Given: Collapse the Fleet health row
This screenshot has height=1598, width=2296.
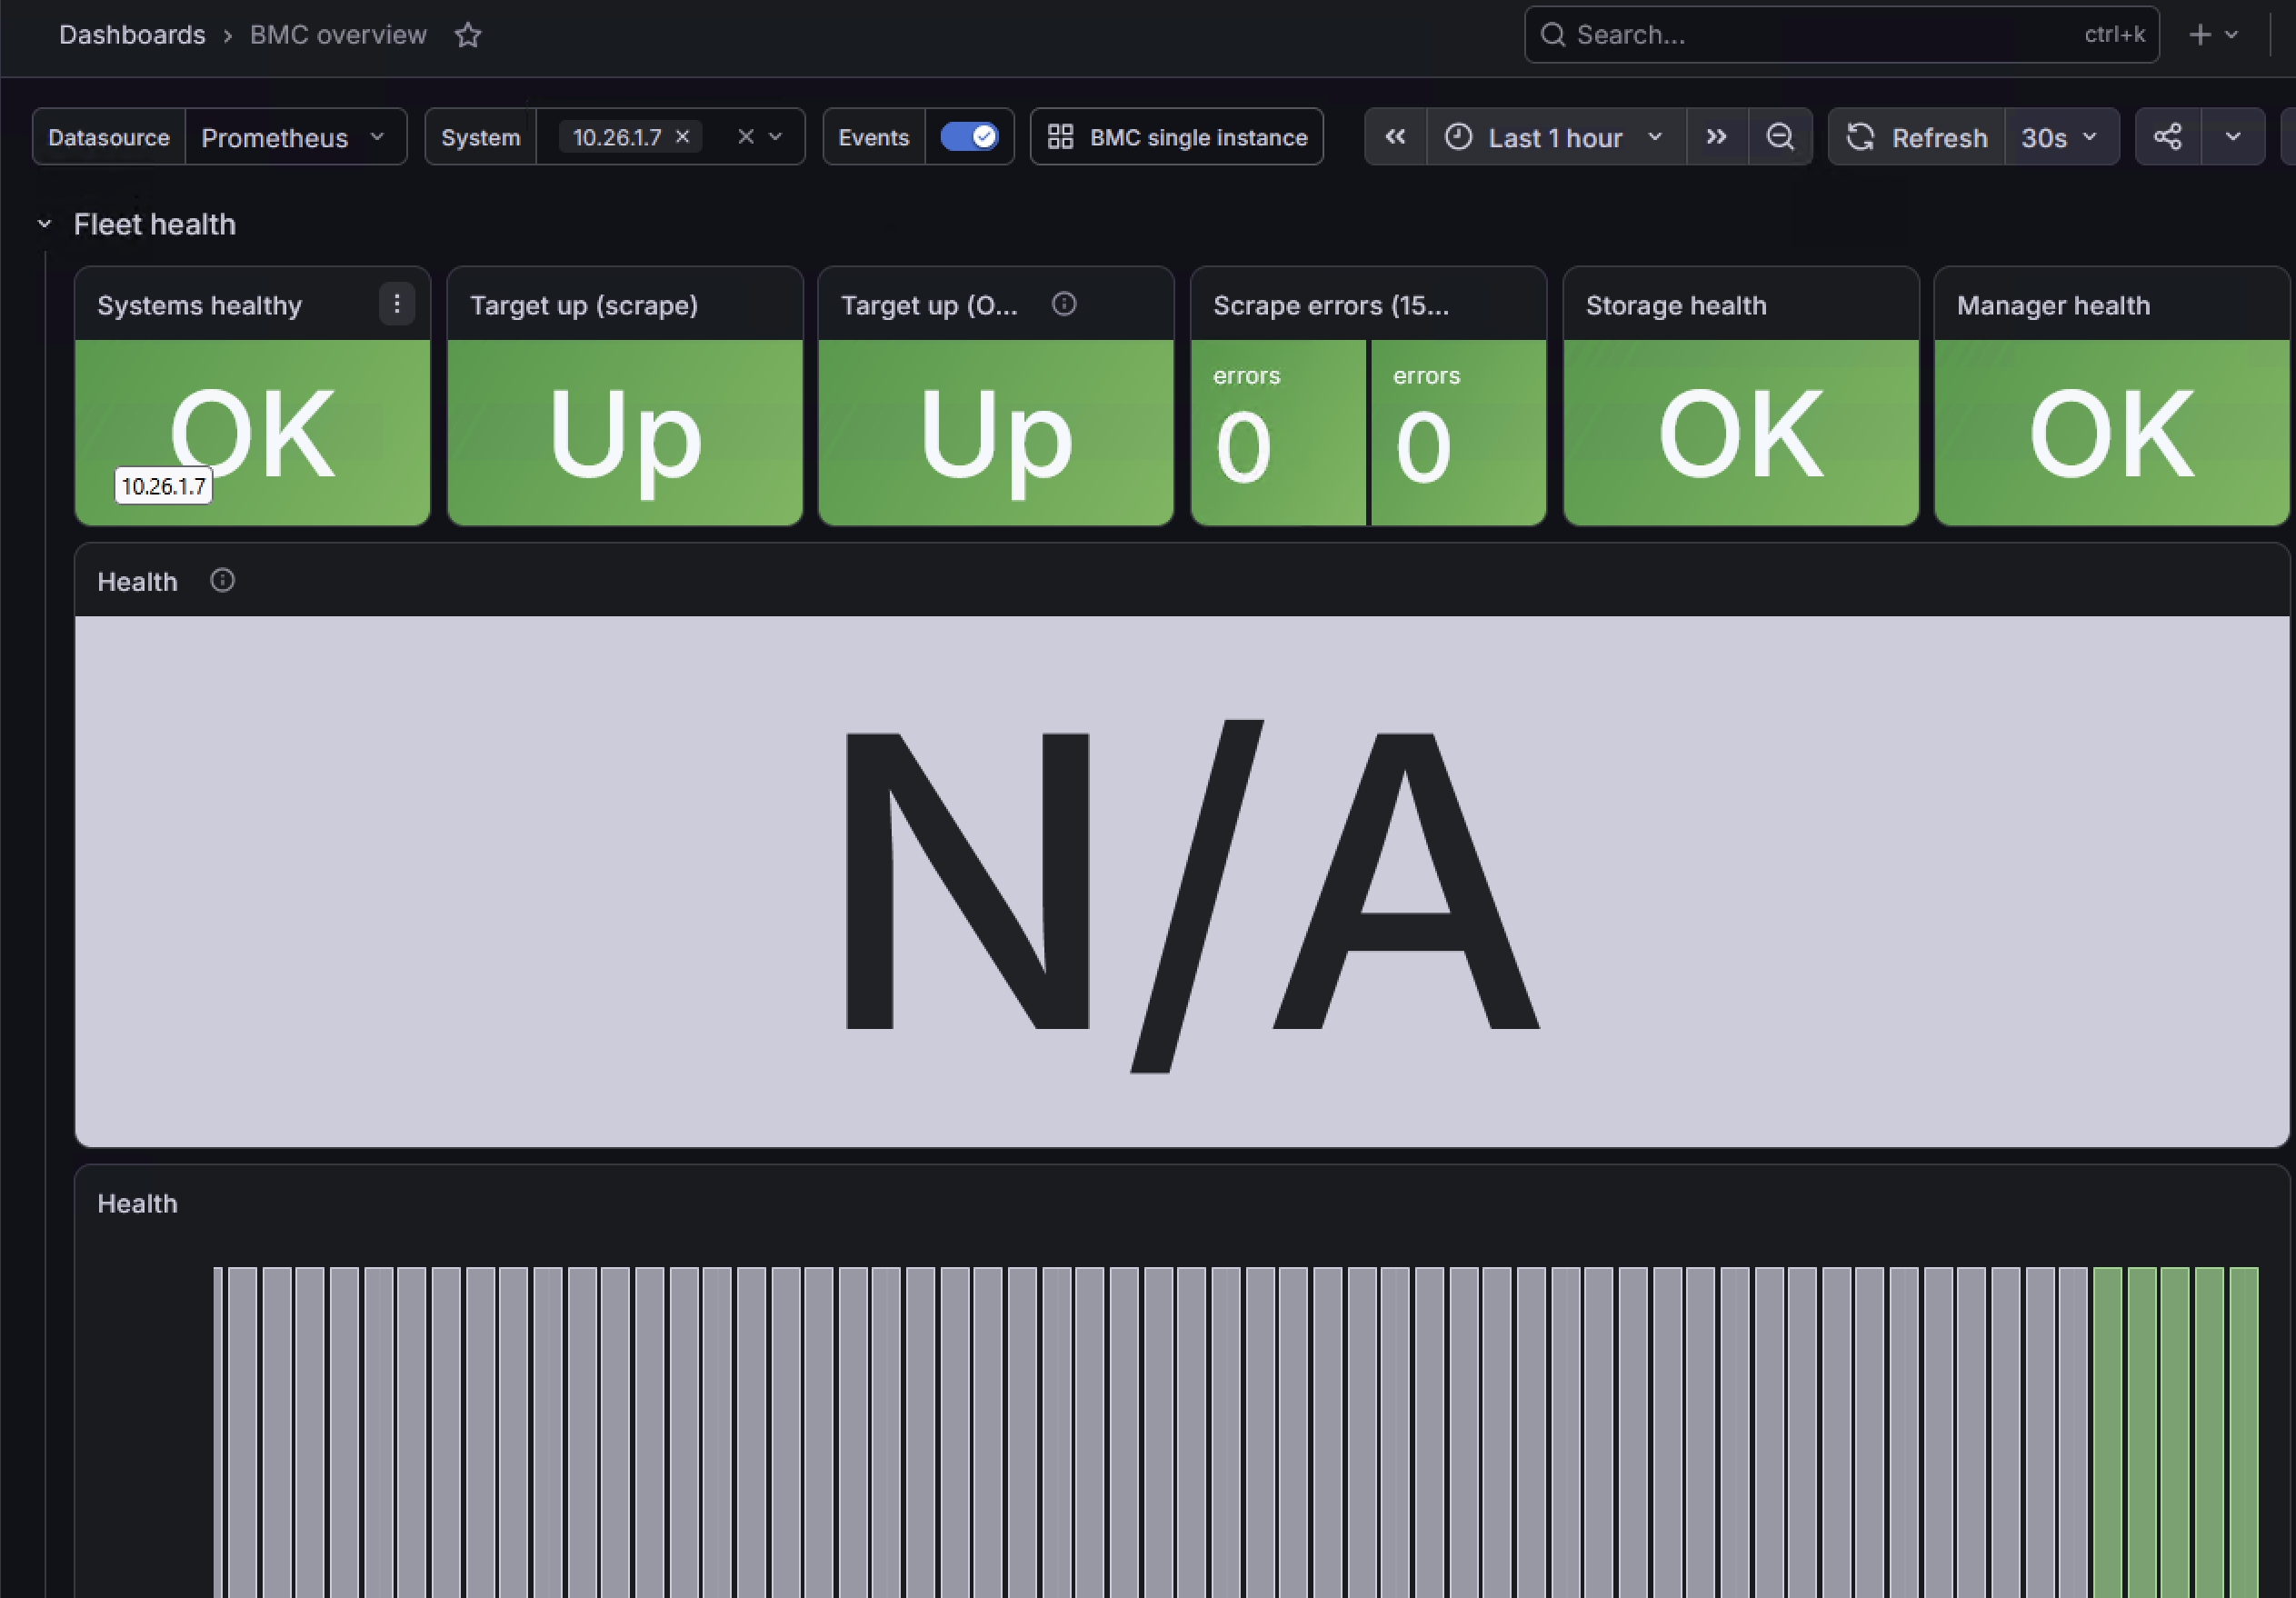Looking at the screenshot, I should tap(44, 224).
